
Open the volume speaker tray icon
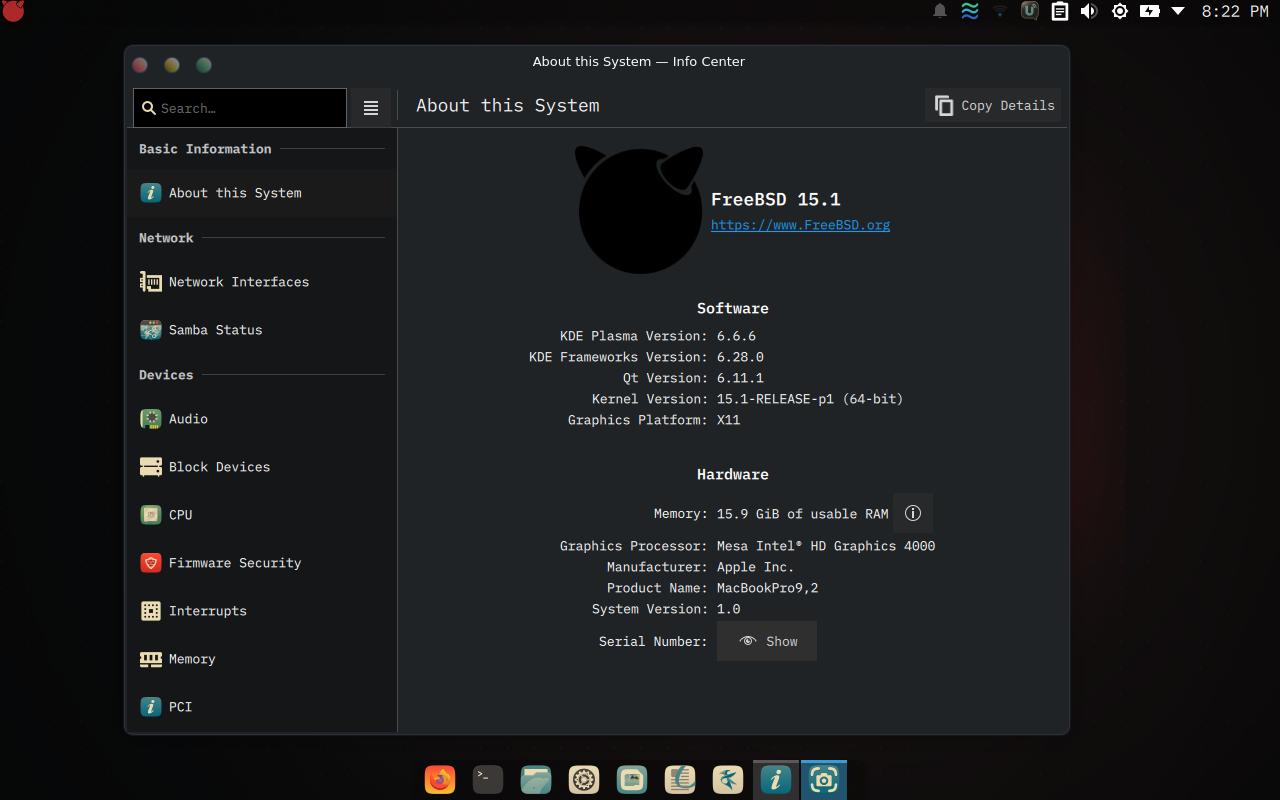point(1089,11)
